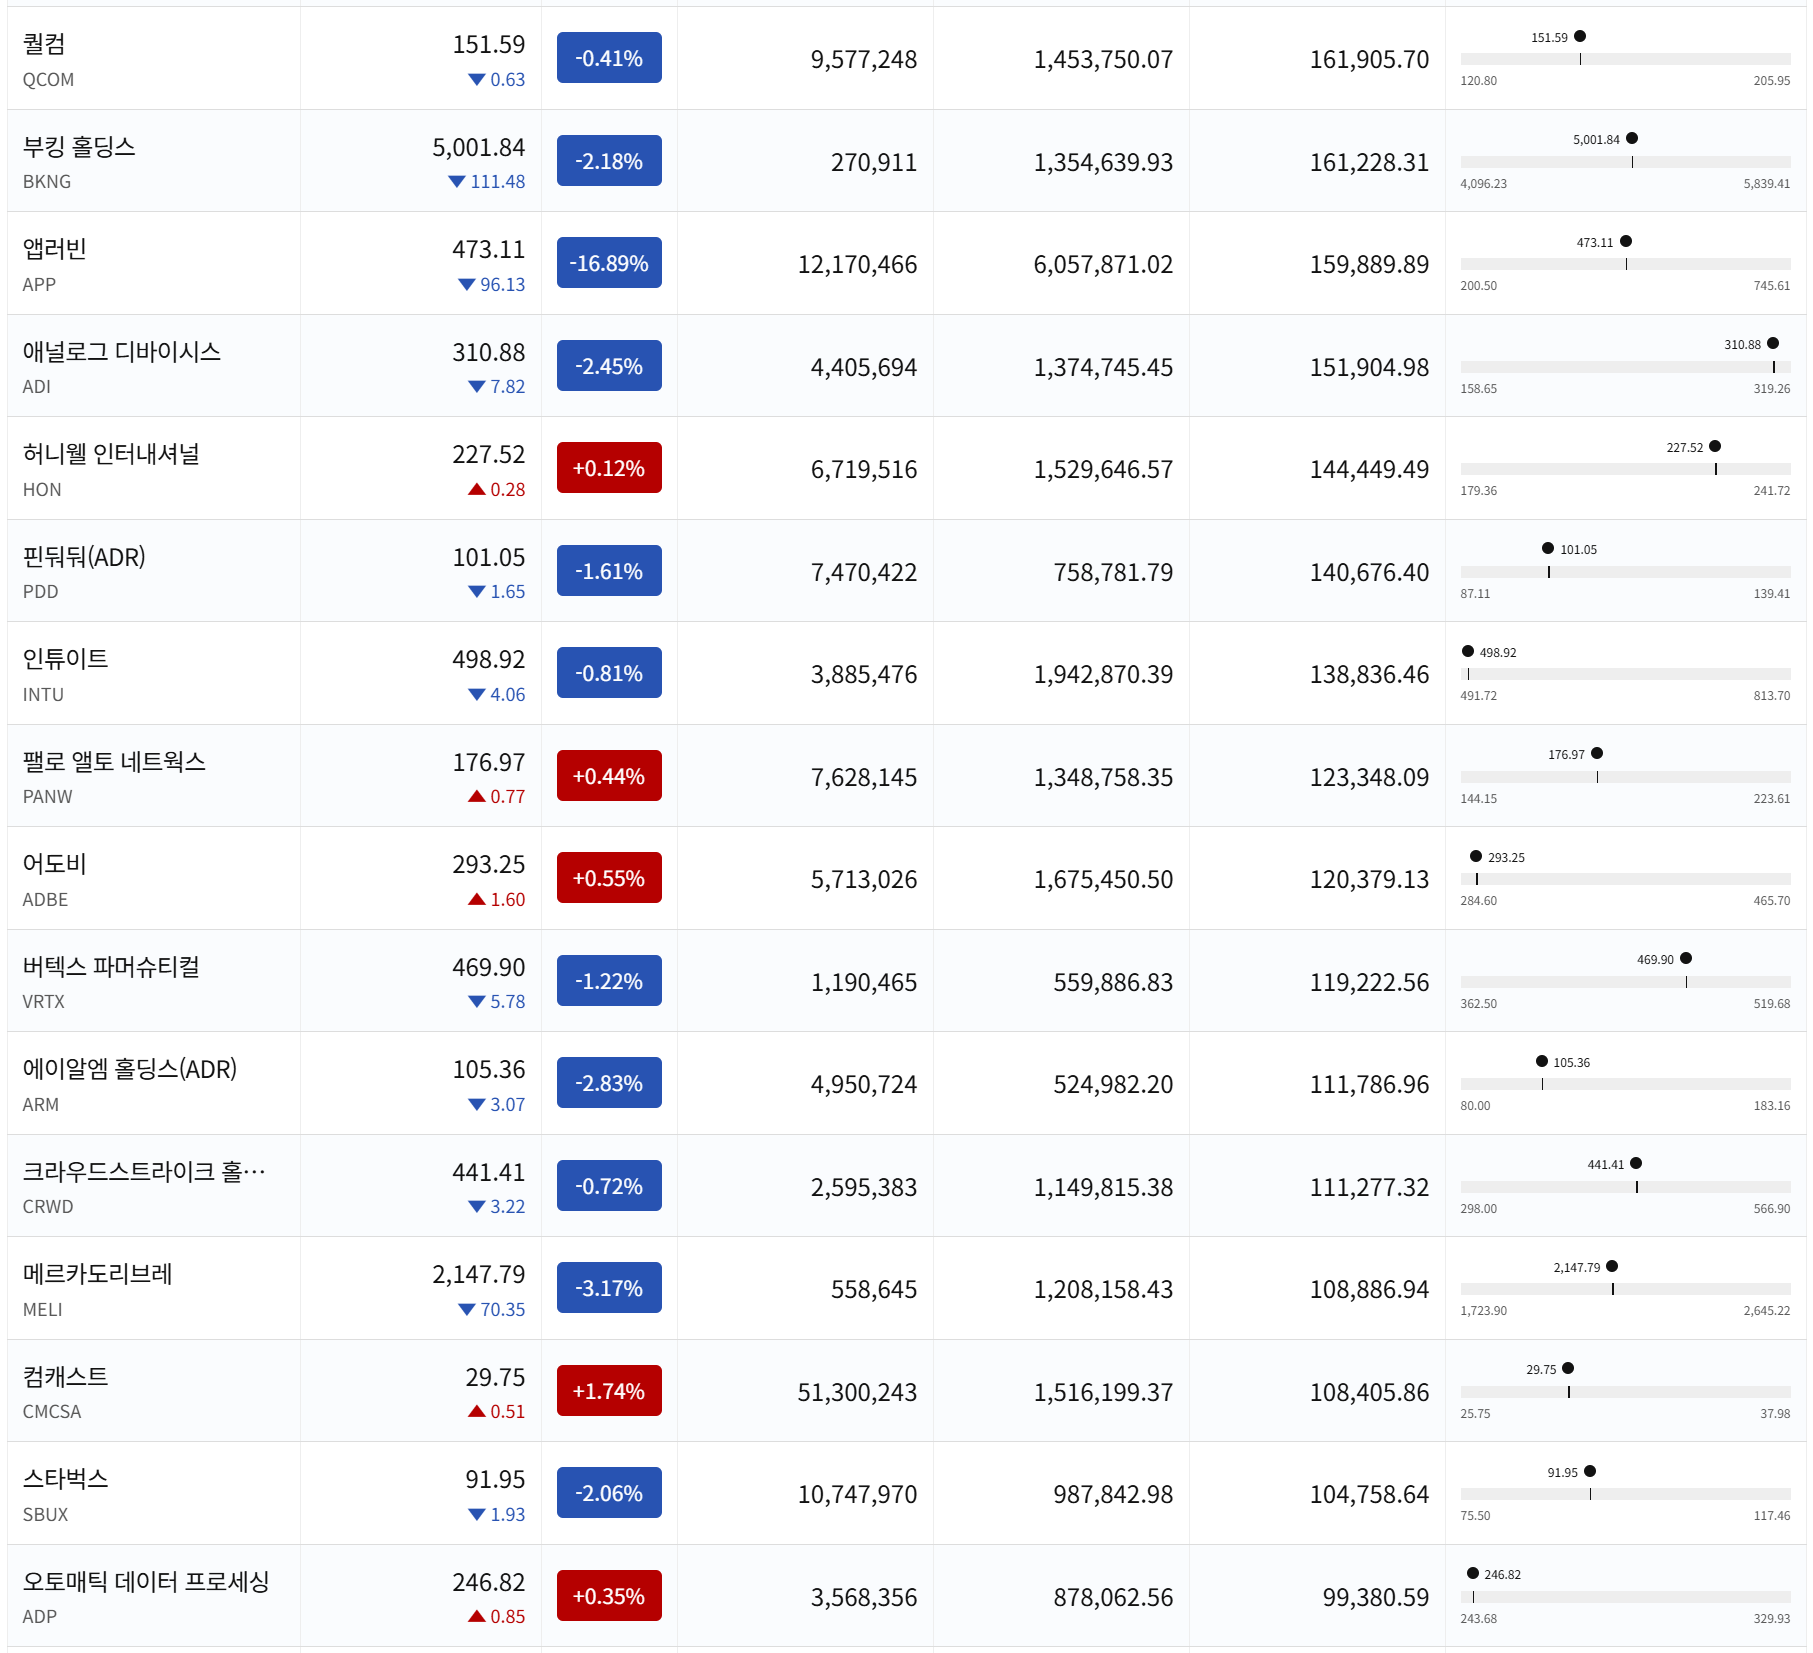
Task: Click the -0.41% change badge
Action: pos(609,58)
